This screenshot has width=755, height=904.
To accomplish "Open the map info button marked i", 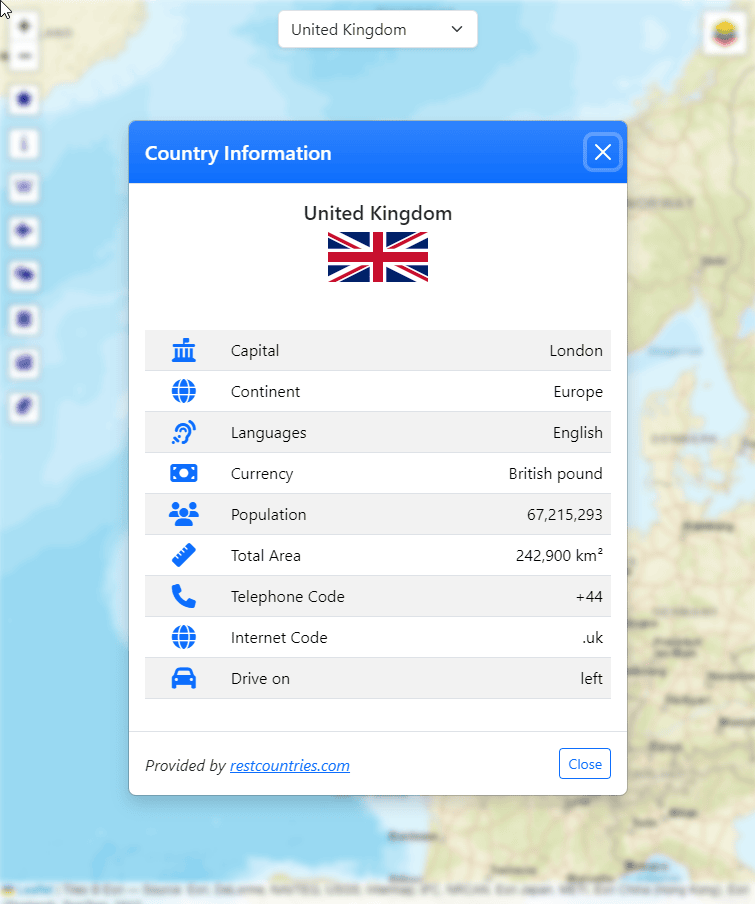I will pyautogui.click(x=24, y=144).
